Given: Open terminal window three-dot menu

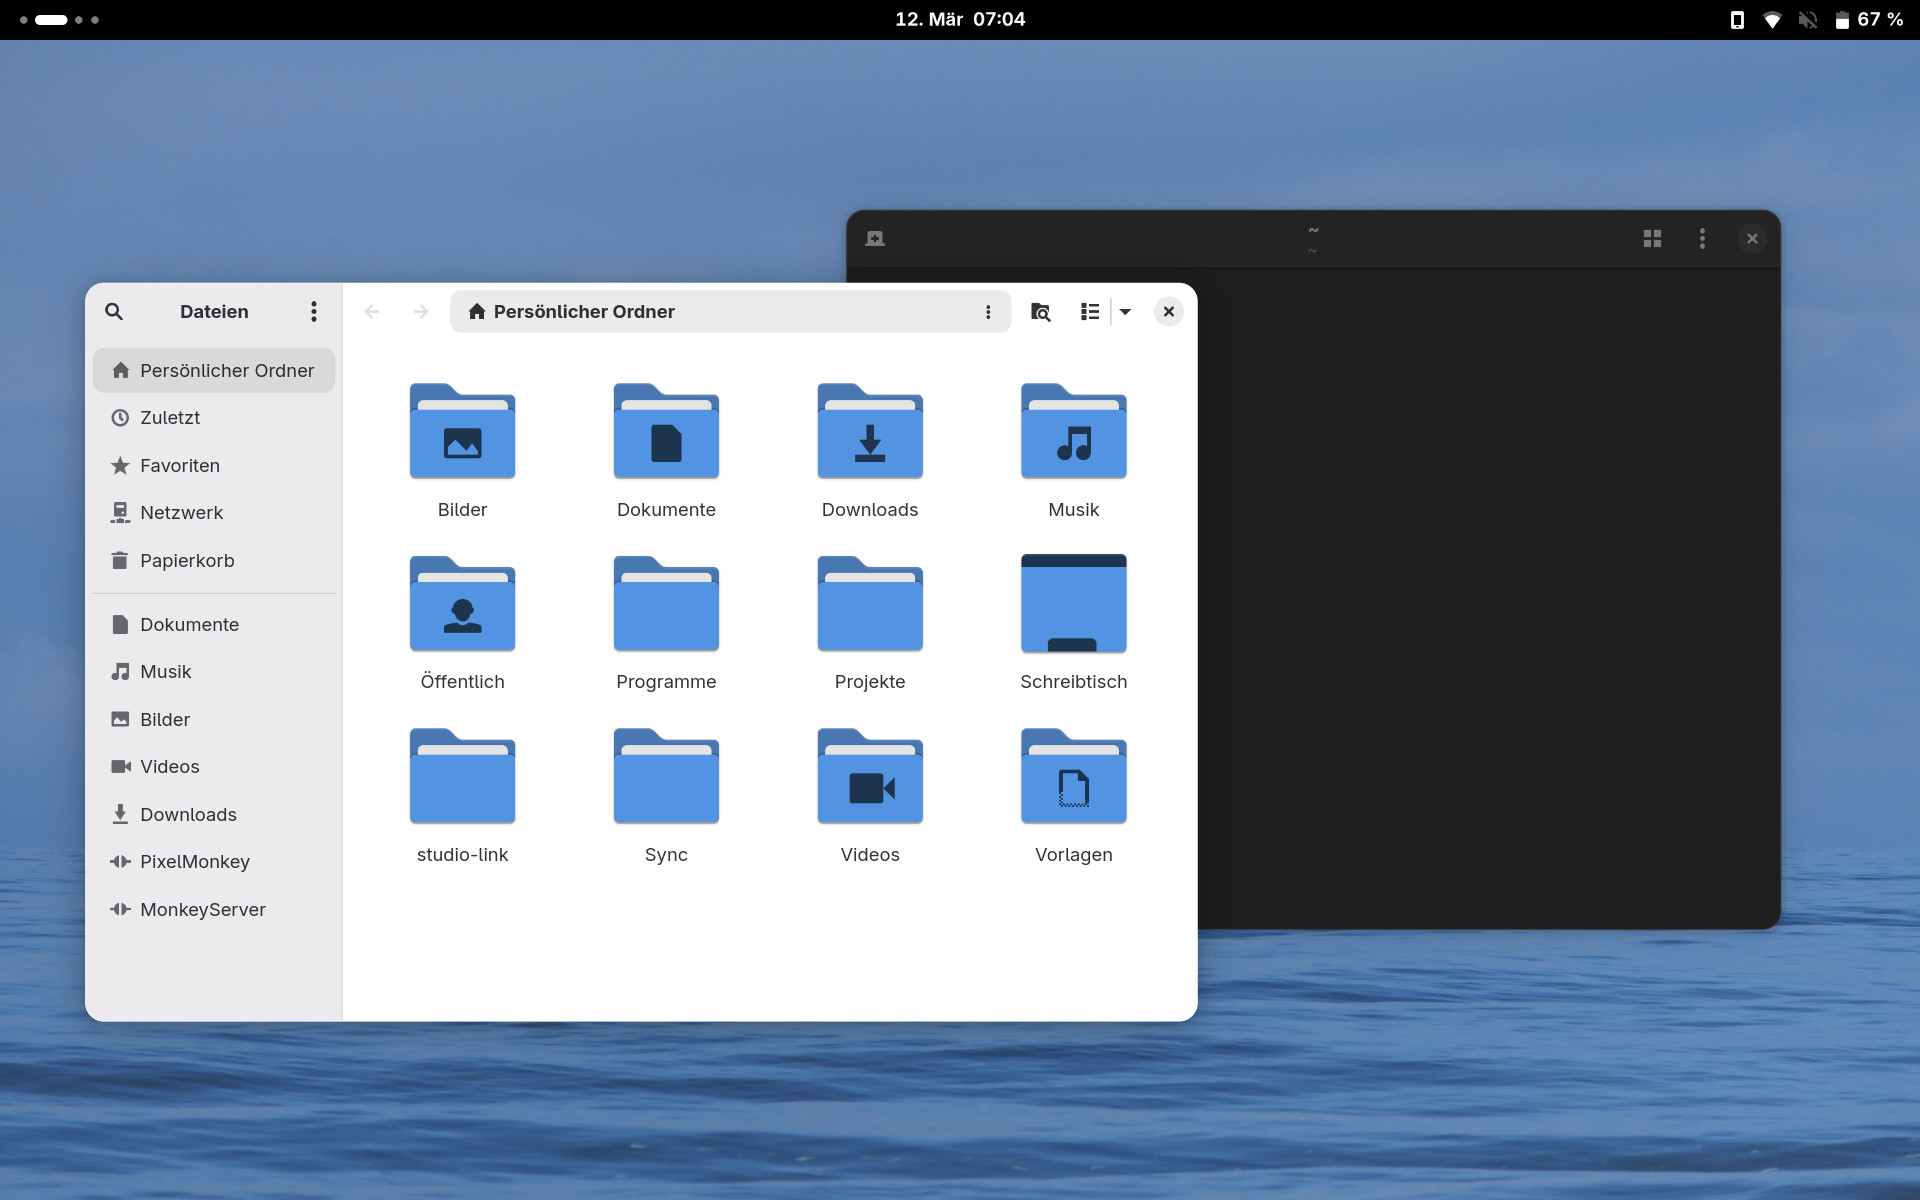Looking at the screenshot, I should pos(1702,239).
